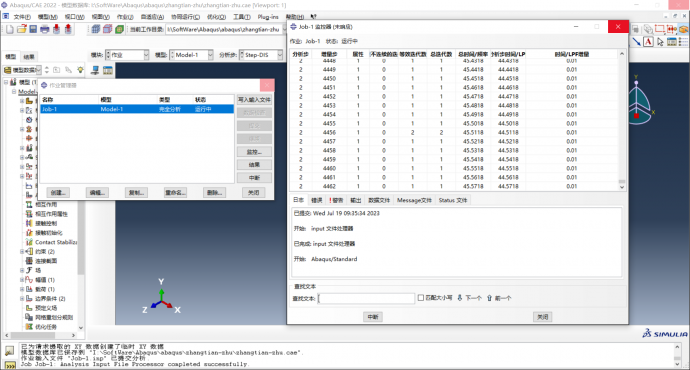Click the find text input field
Screen dimensions: 690x370
(x=366, y=298)
